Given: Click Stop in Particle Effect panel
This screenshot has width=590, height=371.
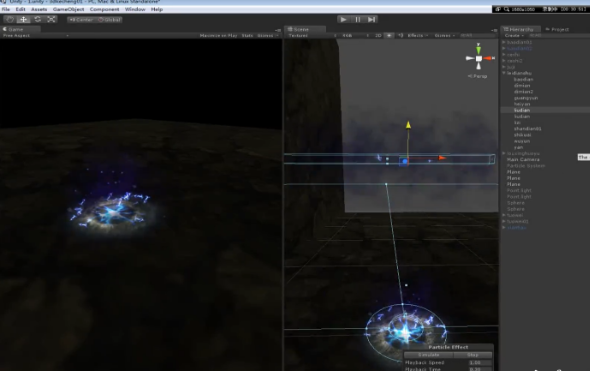Looking at the screenshot, I should coord(473,355).
